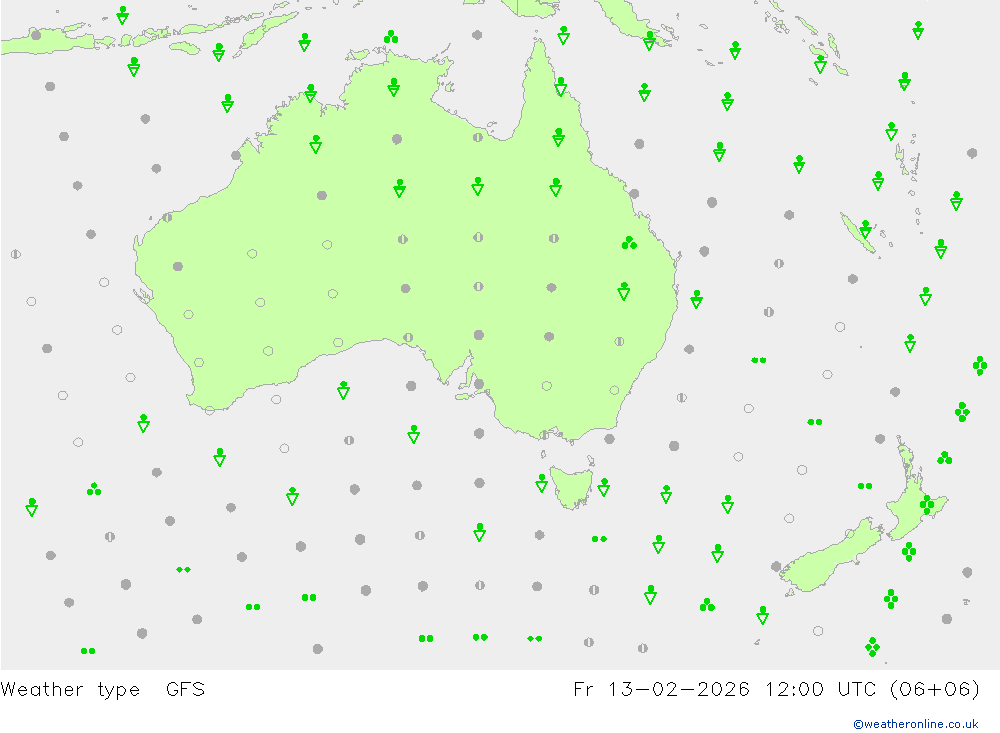Click the three-dot rain symbol on Queensland's east coast
Screen dimensions: 1000x733
tap(629, 243)
